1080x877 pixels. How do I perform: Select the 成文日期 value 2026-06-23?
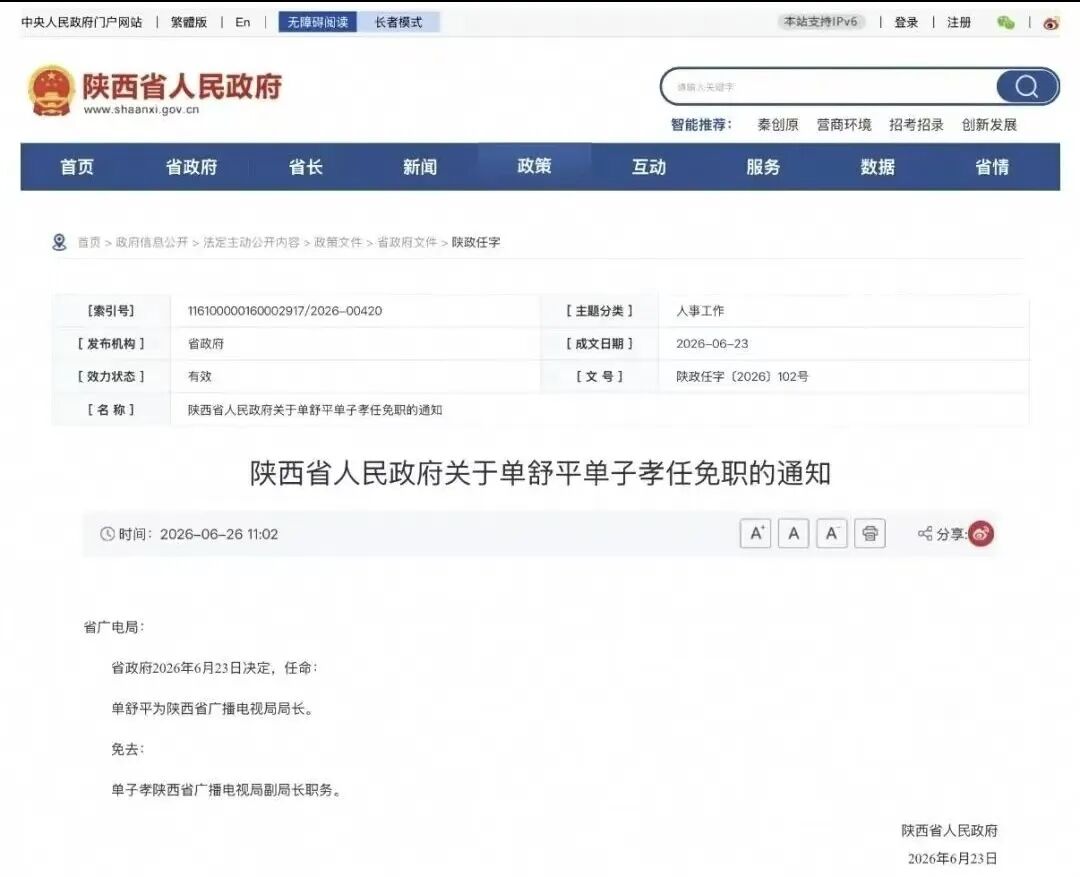point(712,344)
